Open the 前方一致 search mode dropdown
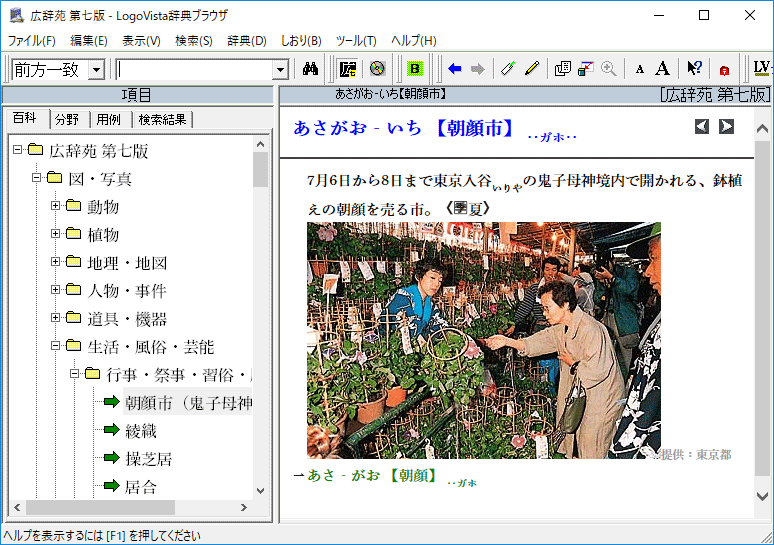 pos(96,70)
